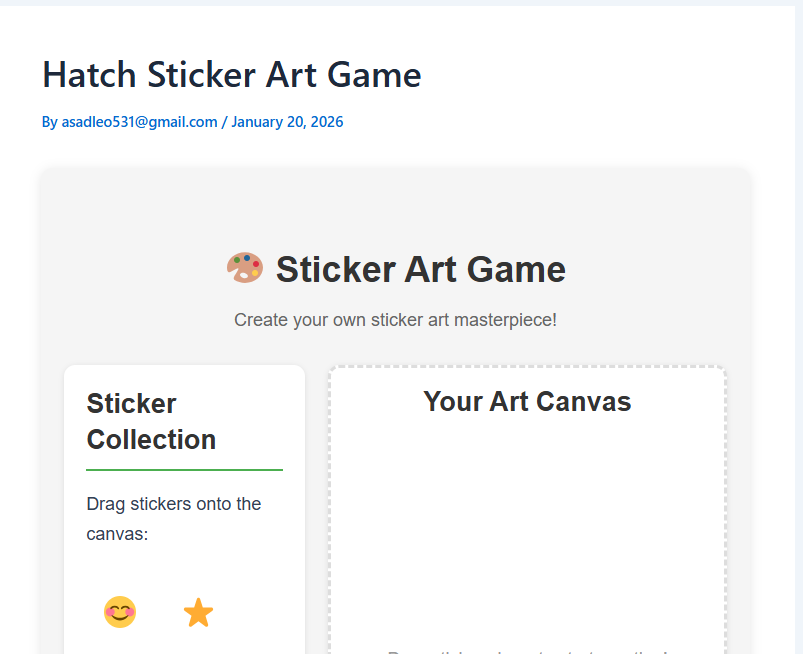Click the Your Art Canvas heading
Image resolution: width=803 pixels, height=654 pixels.
click(527, 402)
